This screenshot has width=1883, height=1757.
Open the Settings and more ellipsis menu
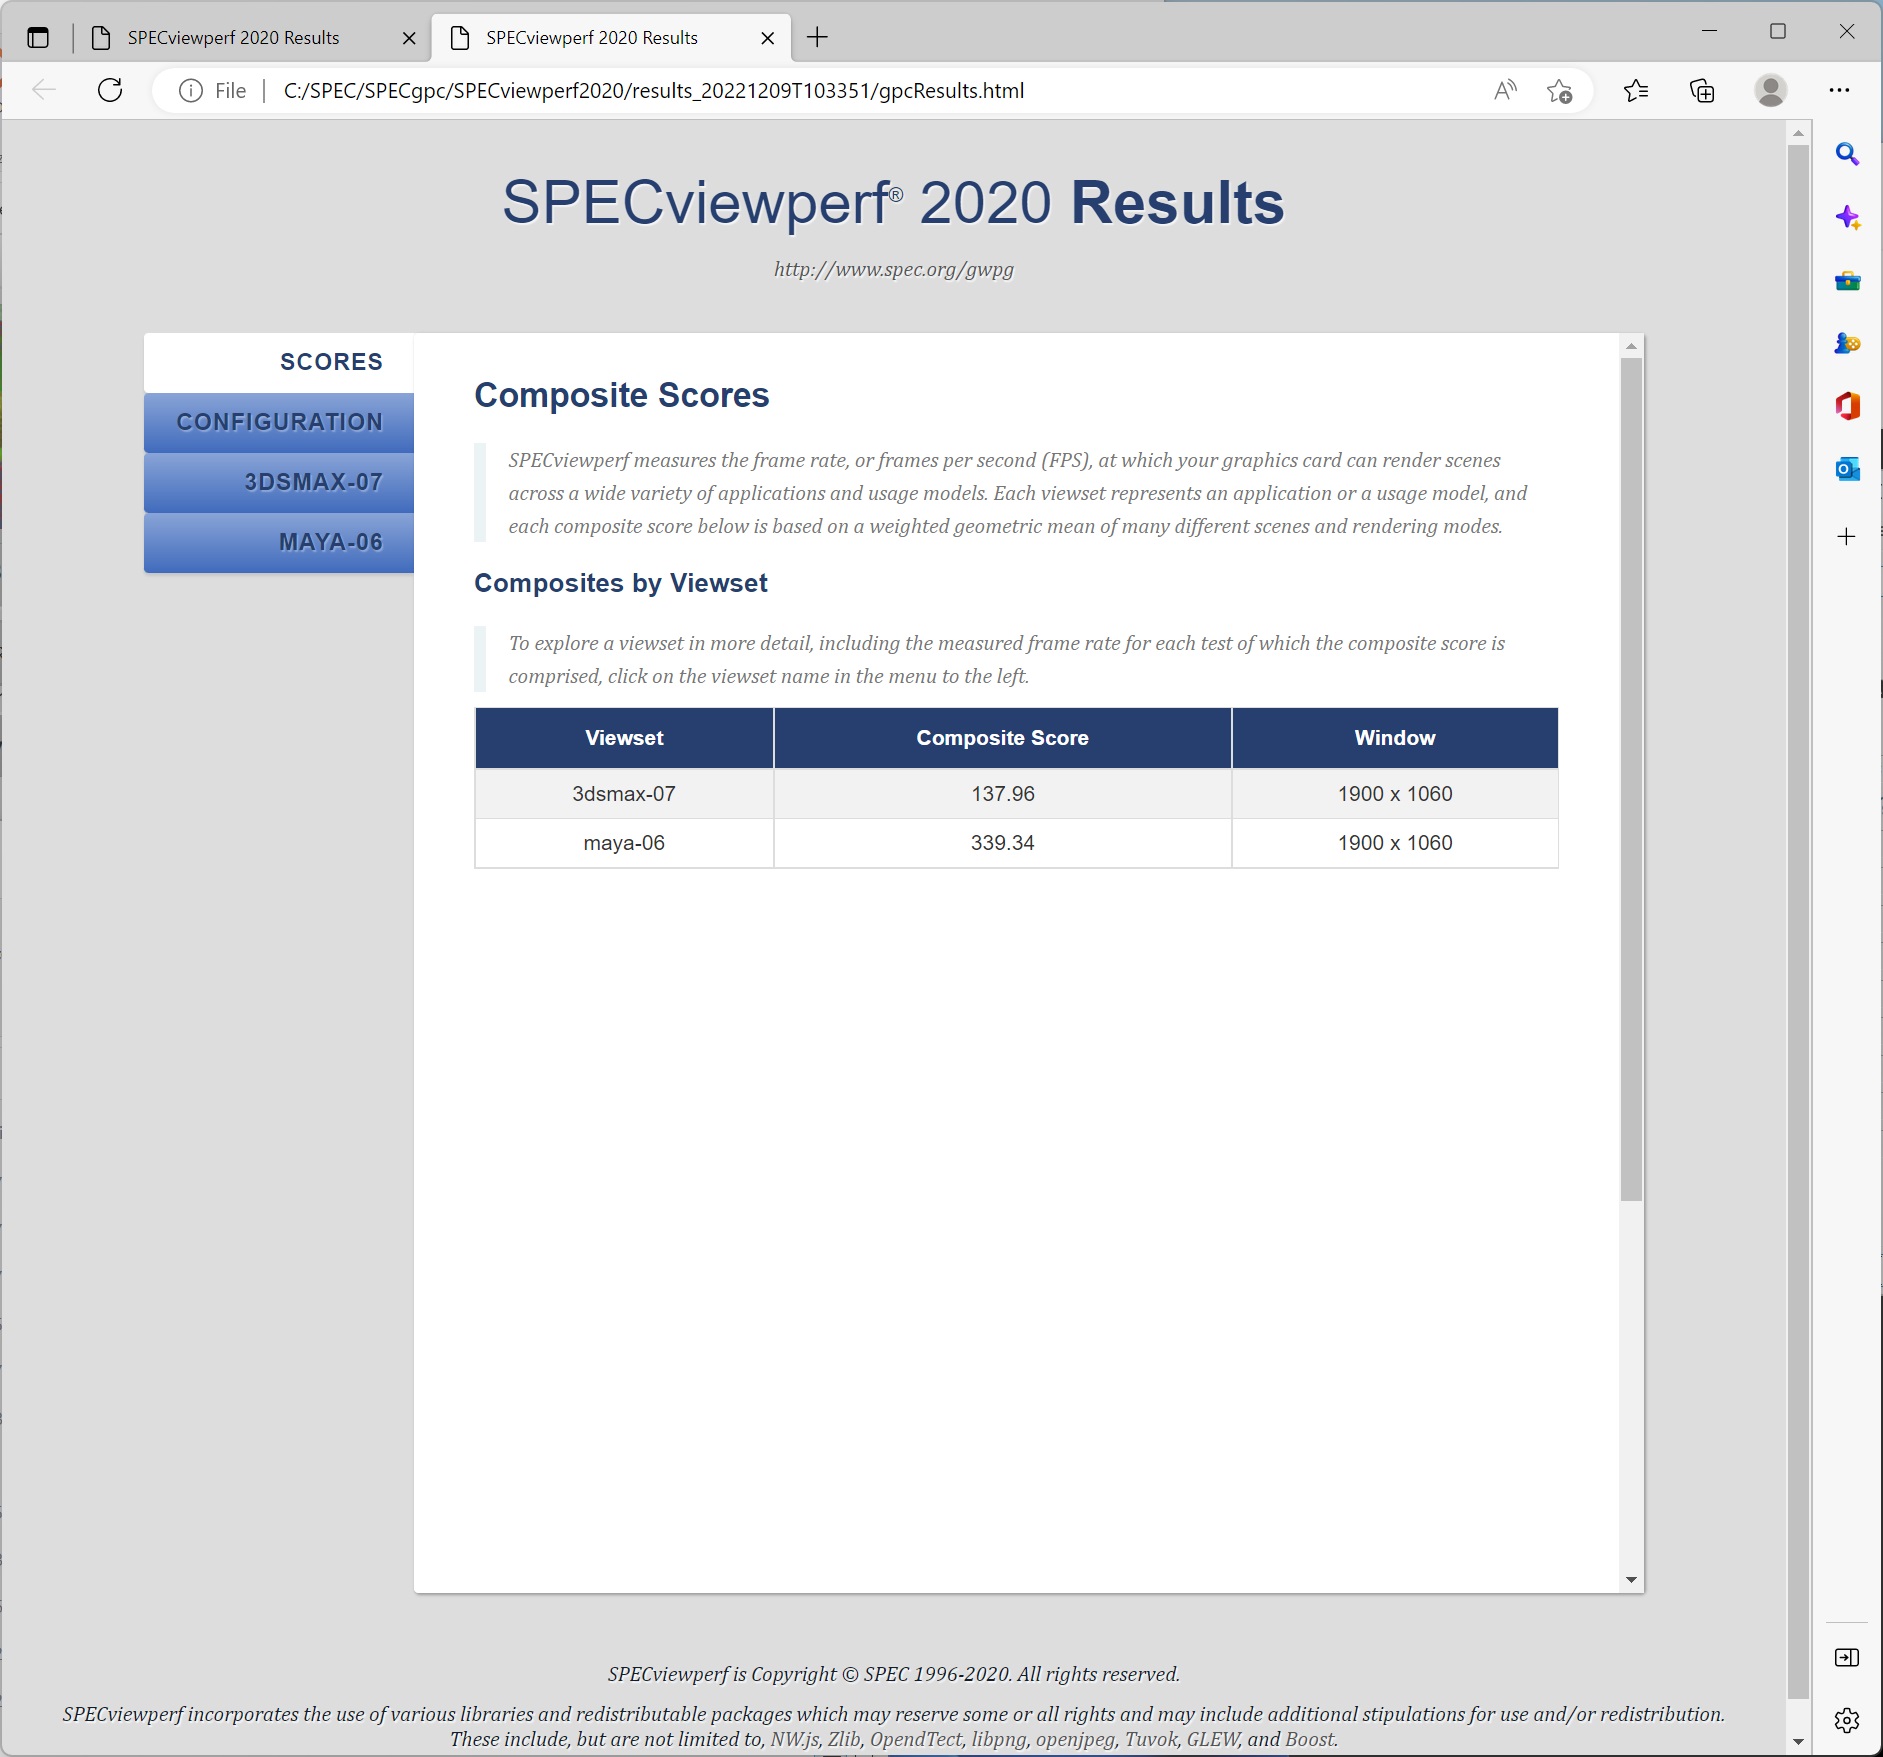click(x=1839, y=90)
